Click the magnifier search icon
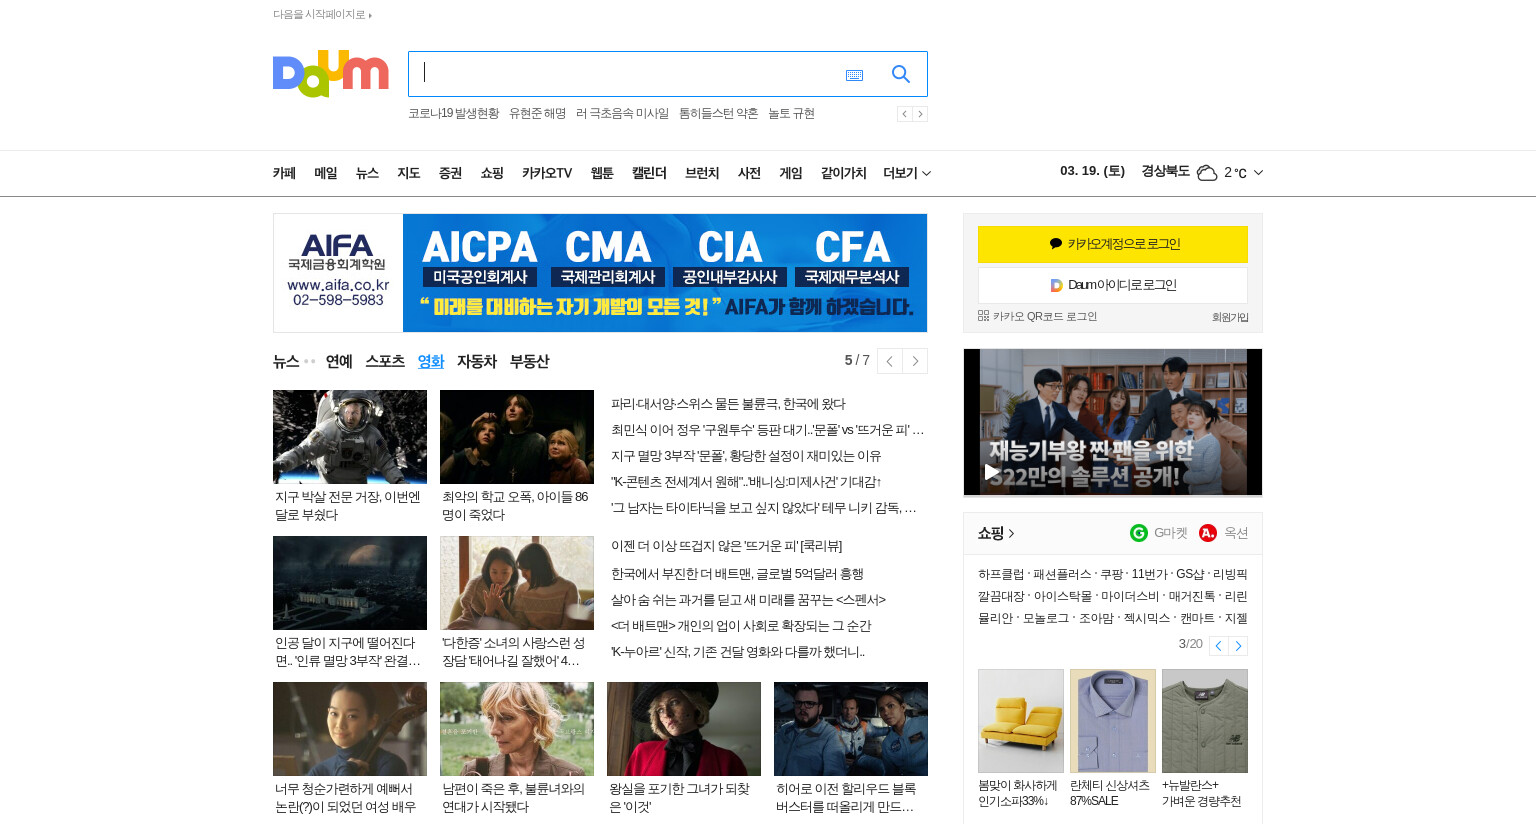Image resolution: width=1536 pixels, height=824 pixels. coord(901,74)
